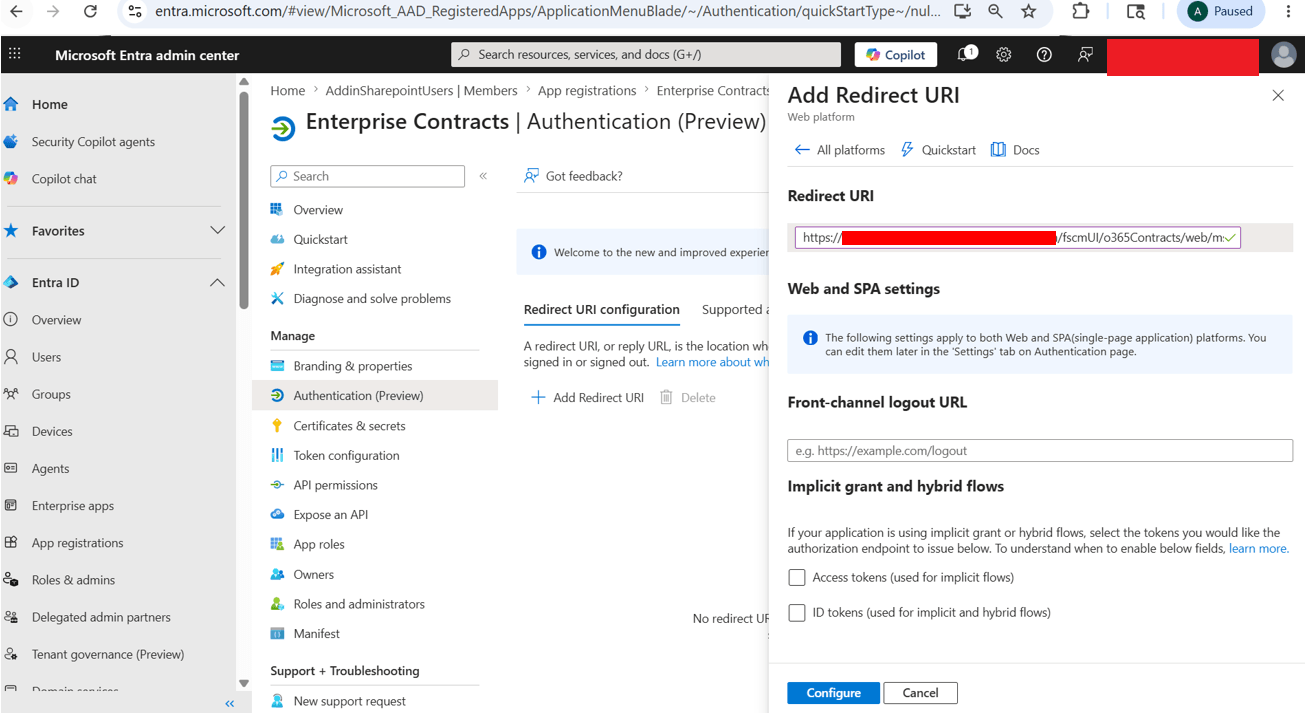Open Security Copilot agents
Viewport: 1306px width, 715px height.
click(x=93, y=142)
